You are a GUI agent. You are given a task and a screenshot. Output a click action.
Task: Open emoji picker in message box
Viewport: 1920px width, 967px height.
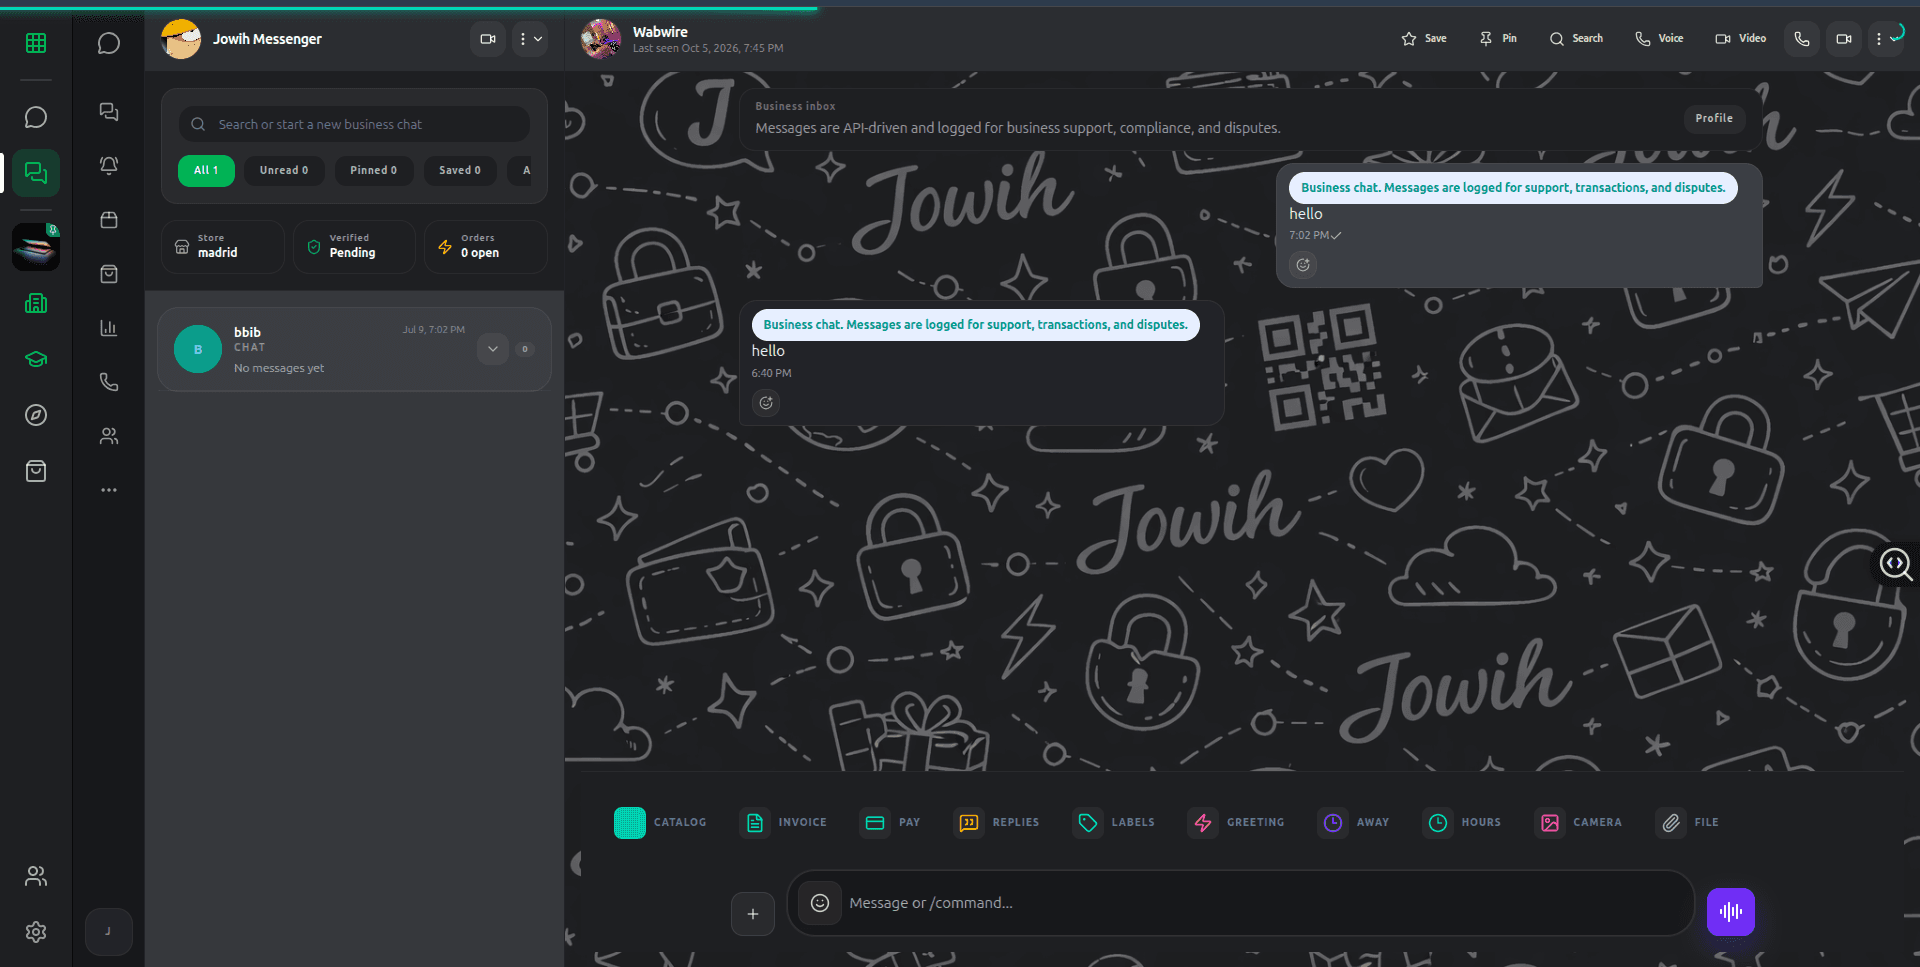click(820, 903)
